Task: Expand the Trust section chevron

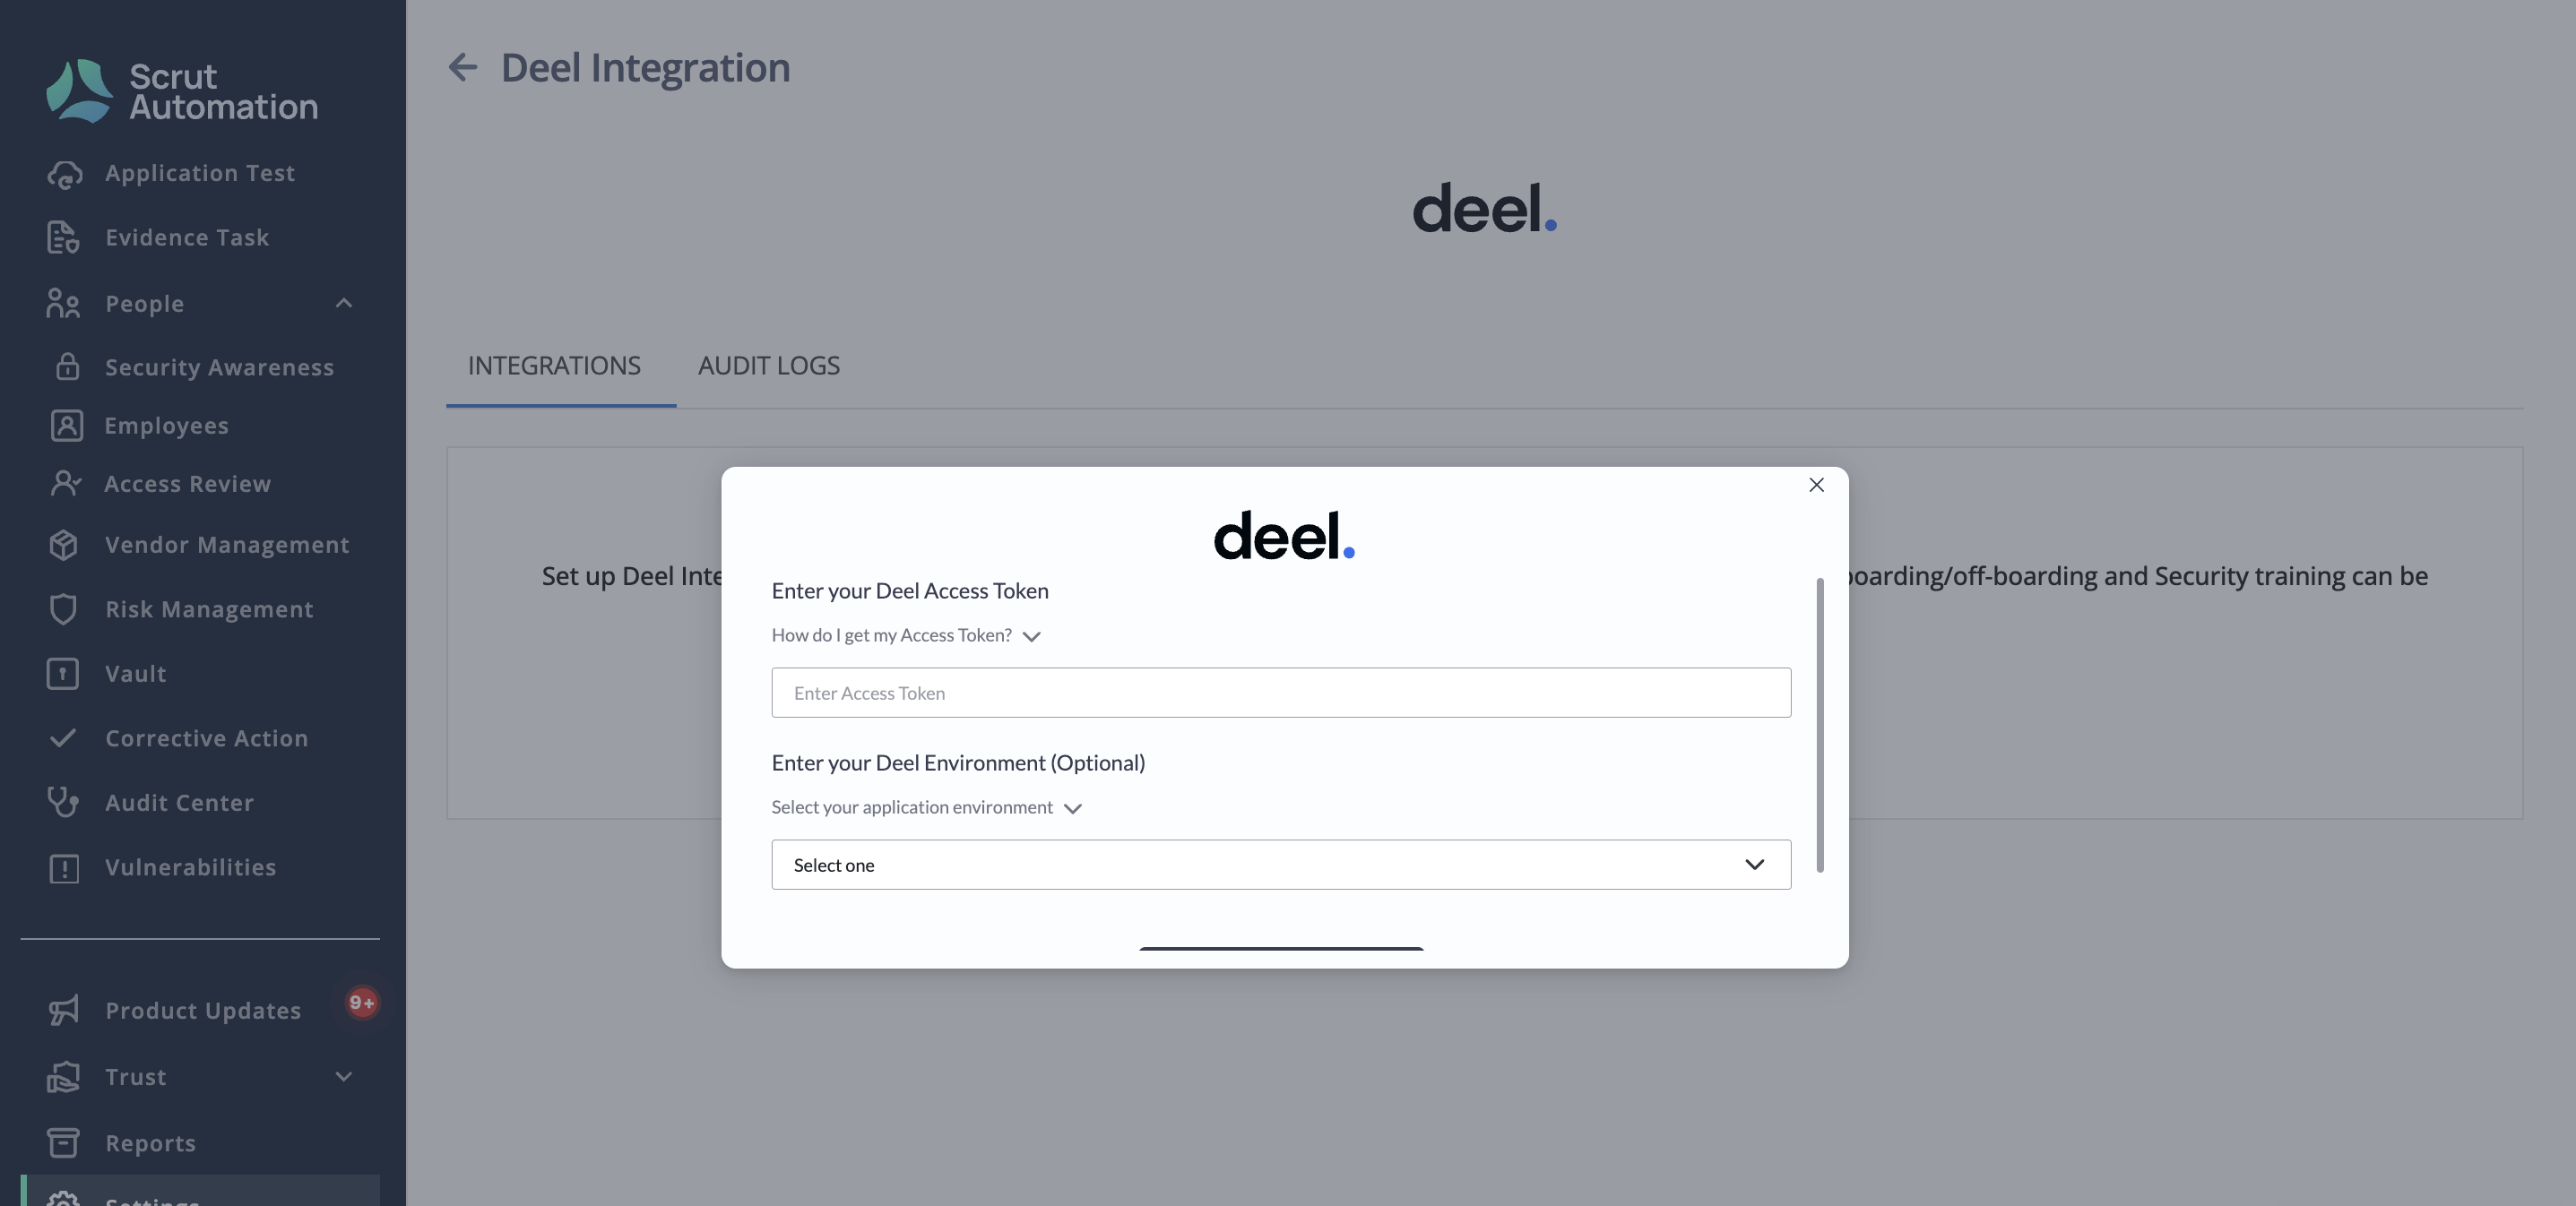Action: coord(344,1077)
